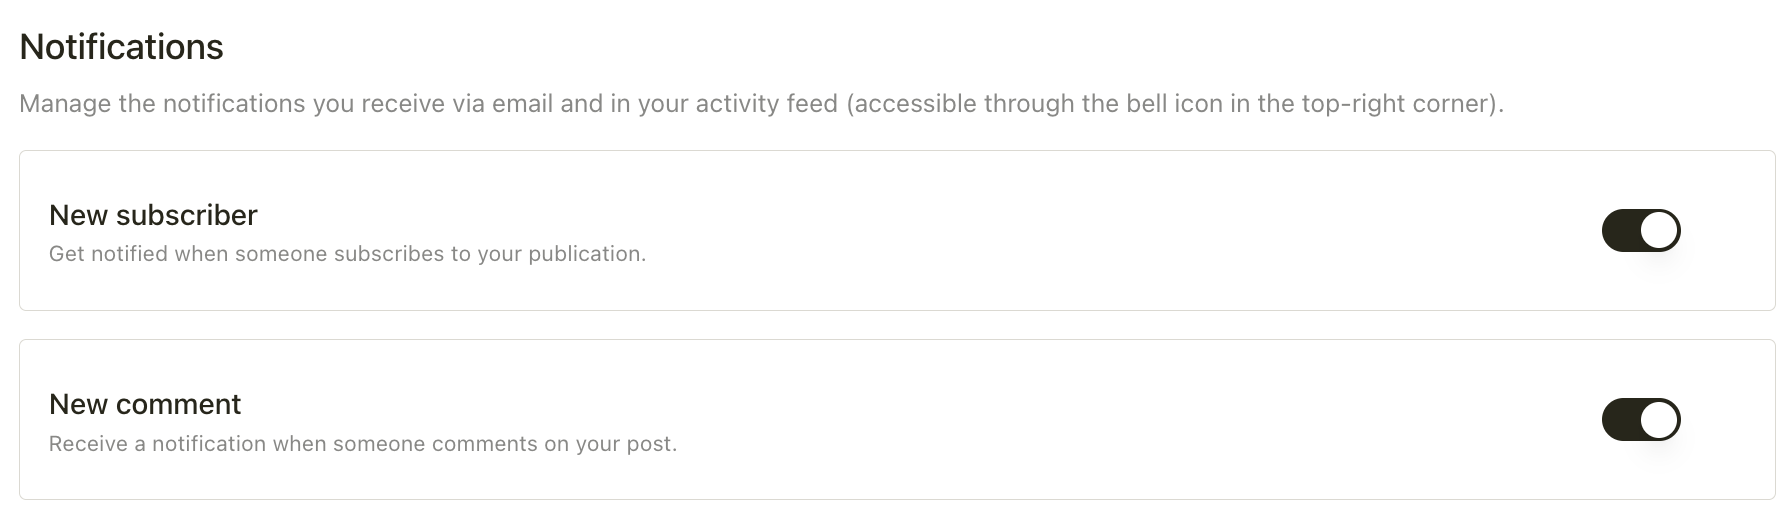Disable the New comment notification toggle
Viewport: 1792px width, 524px height.
click(1641, 419)
